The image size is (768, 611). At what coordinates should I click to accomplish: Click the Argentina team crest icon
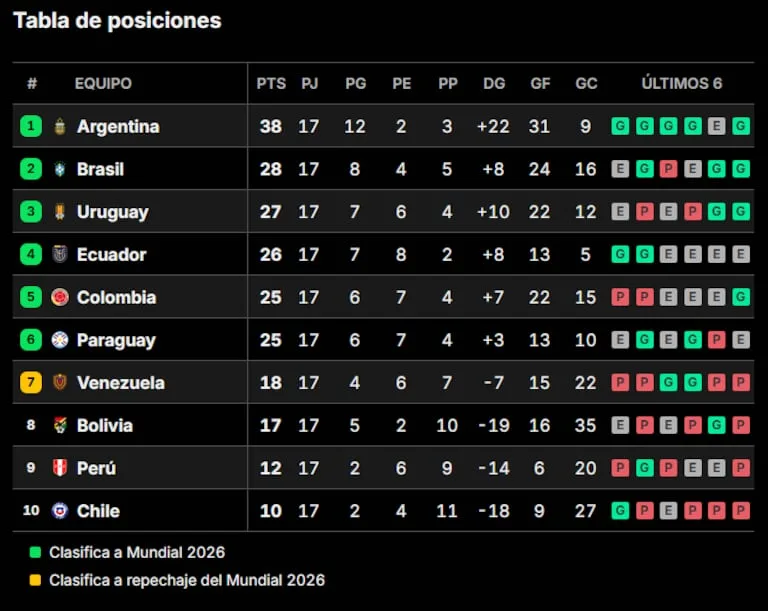60,126
